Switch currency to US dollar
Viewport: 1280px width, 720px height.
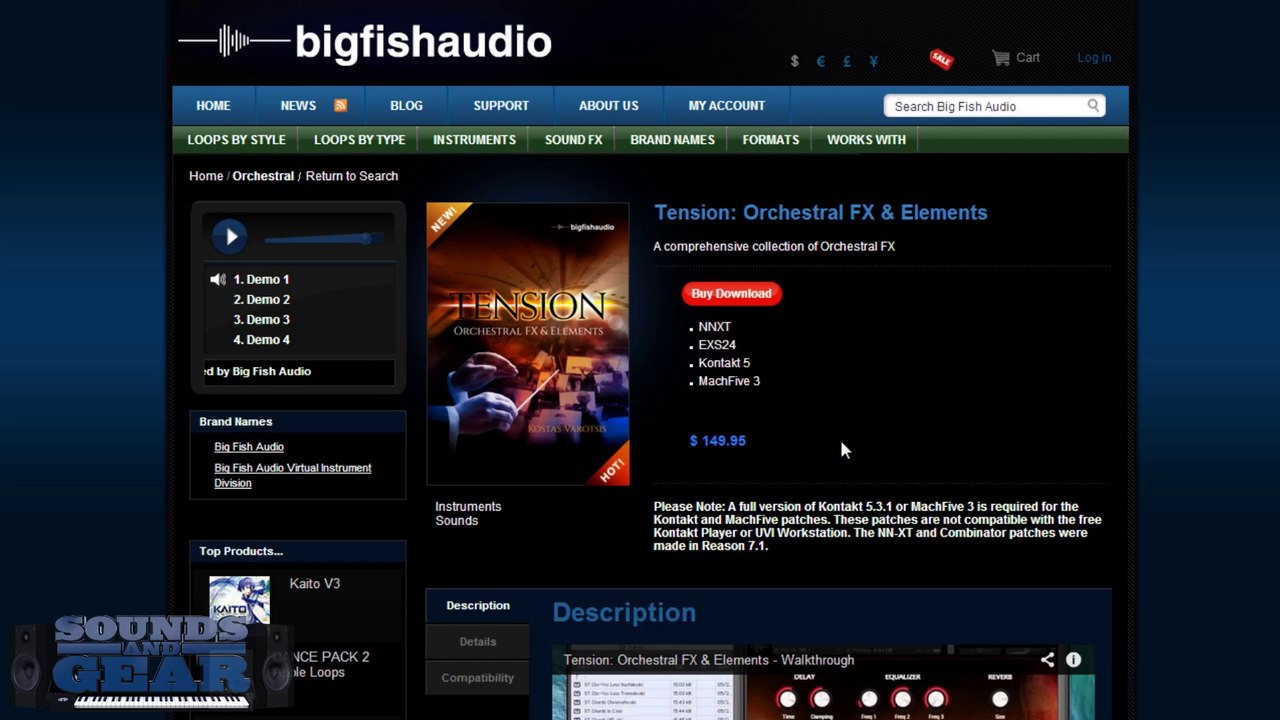pos(794,61)
